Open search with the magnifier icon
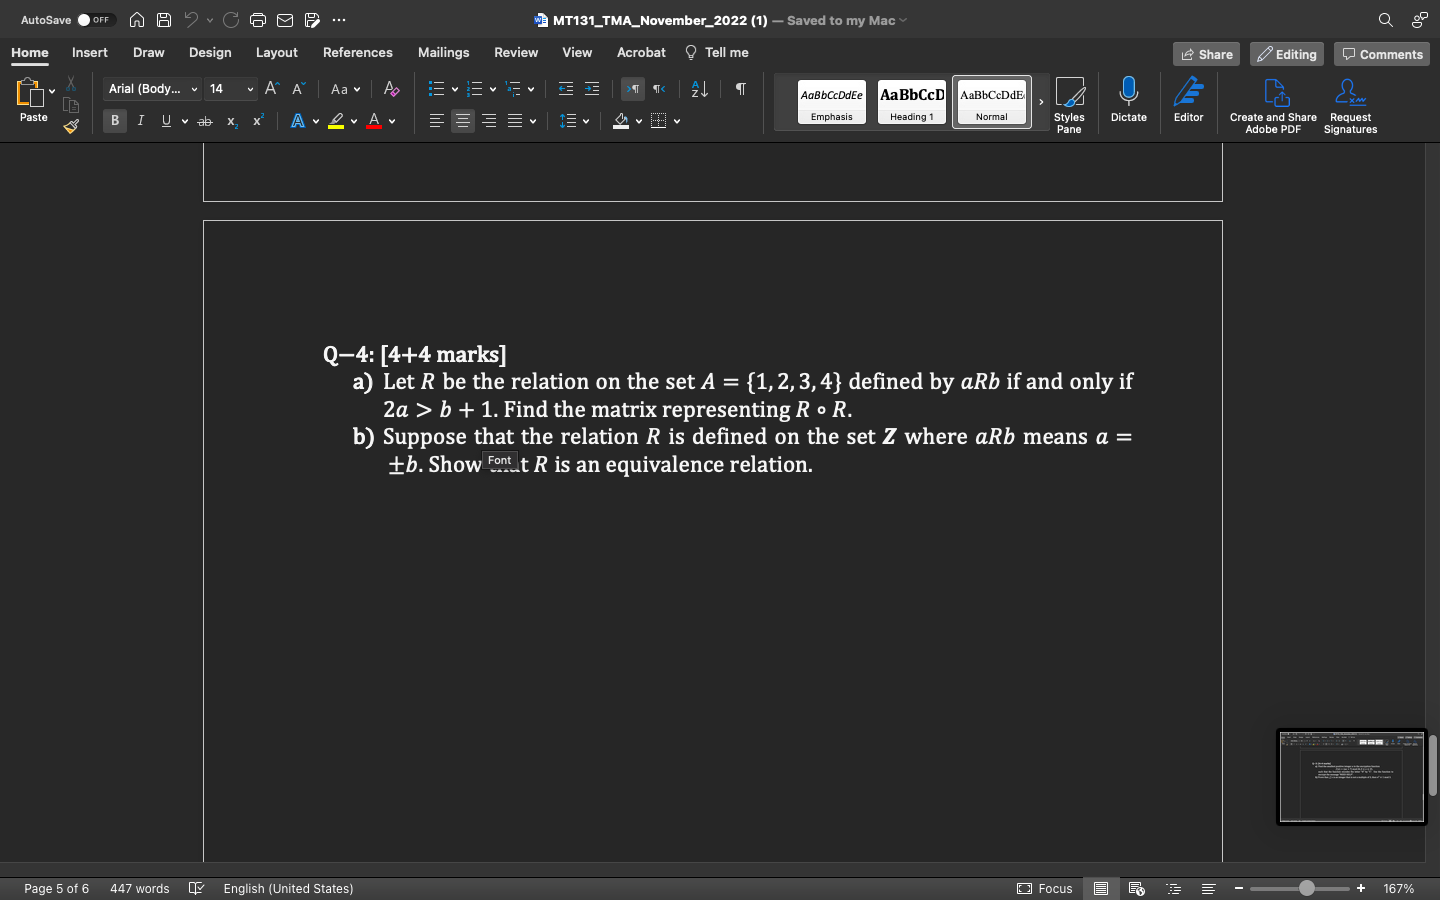Screen dimensions: 1440x900 [x=1385, y=20]
